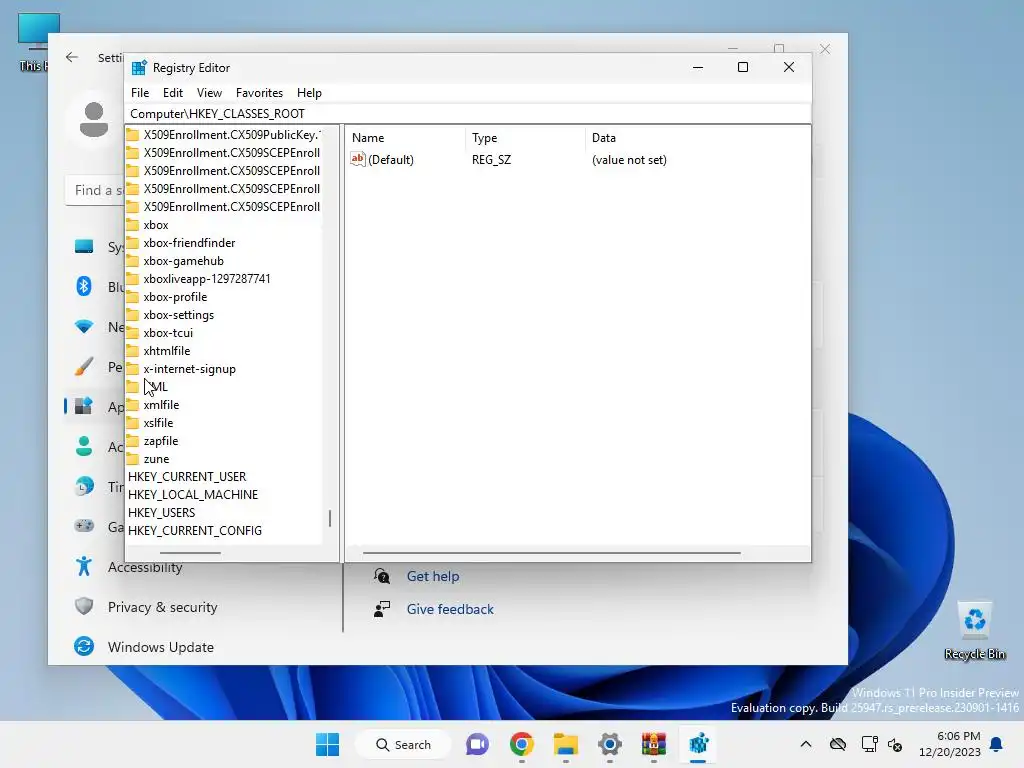
Task: Select the xbox-tcui key
Action: [x=168, y=333]
